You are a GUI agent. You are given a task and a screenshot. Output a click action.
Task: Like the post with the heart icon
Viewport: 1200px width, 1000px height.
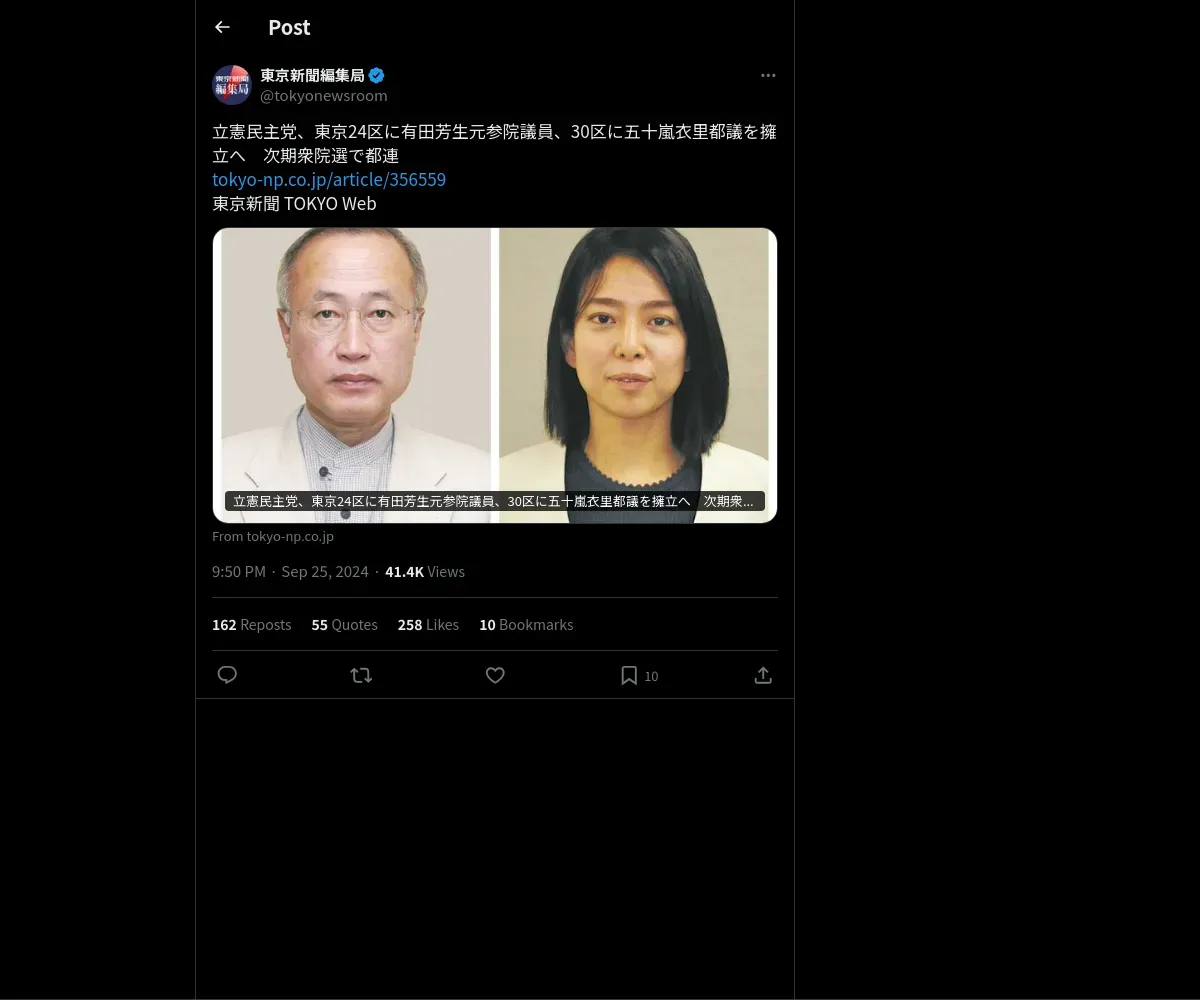pos(495,675)
